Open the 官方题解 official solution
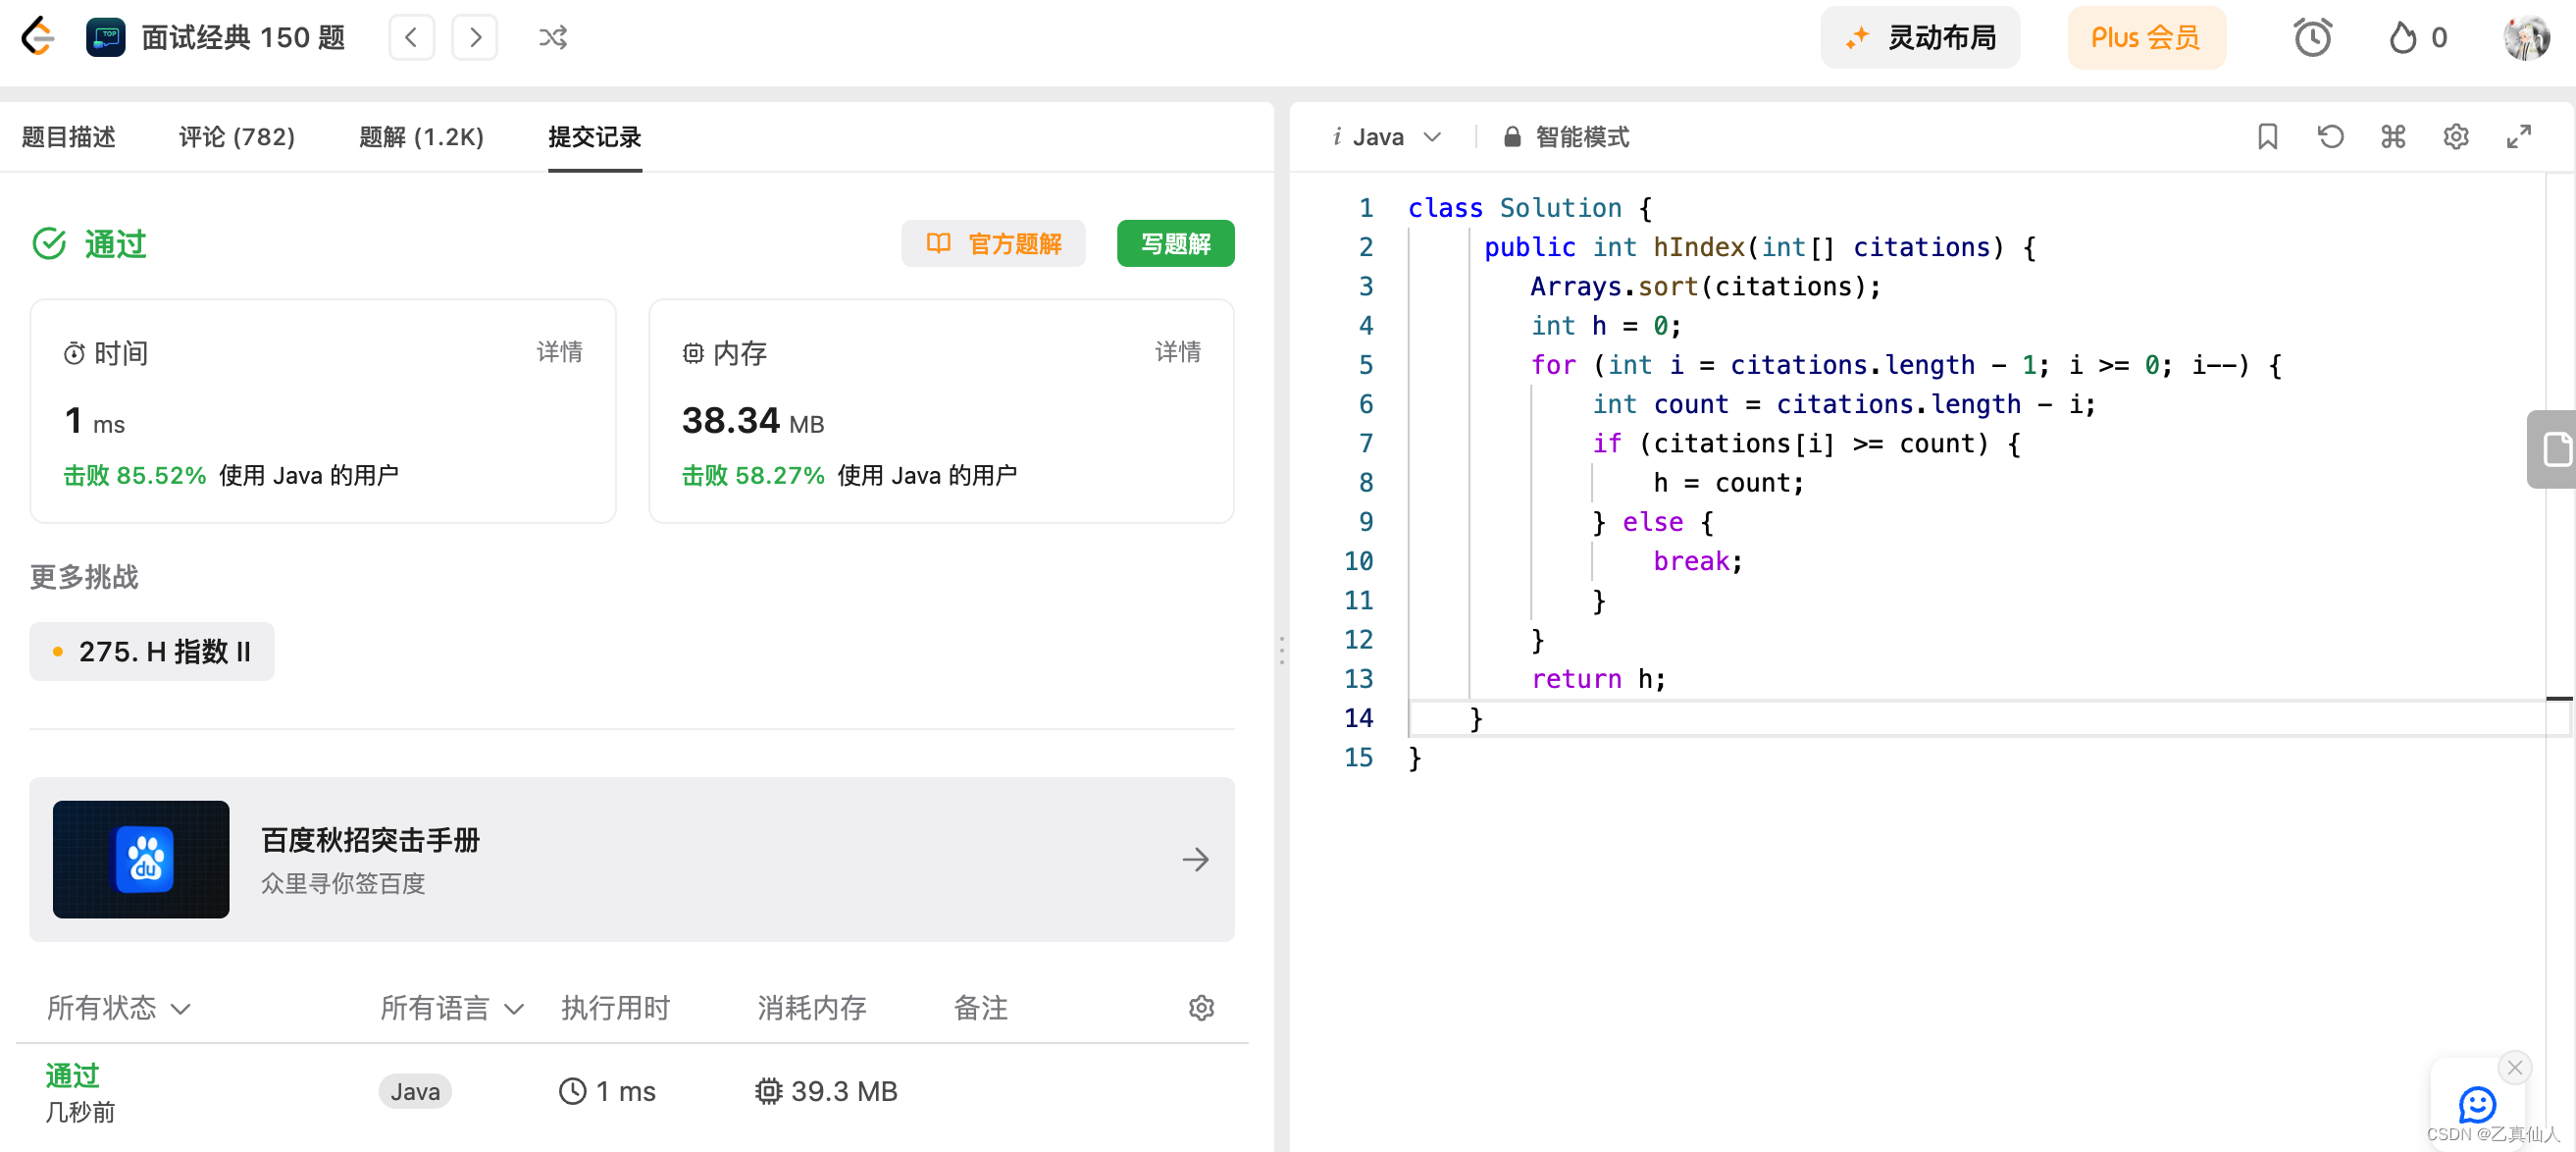Viewport: 2576px width, 1152px height. coord(993,243)
